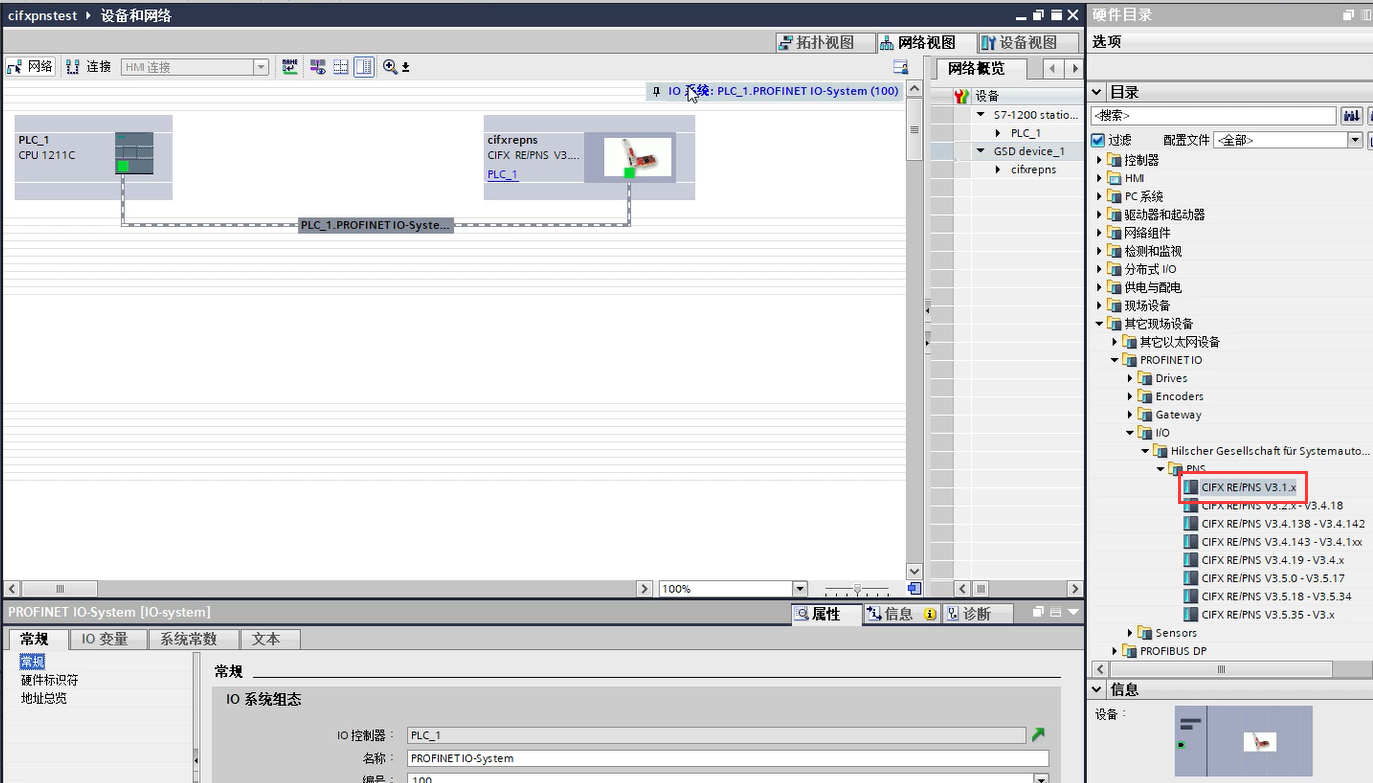
Task: Expand the 控制器 (Controllers) catalog folder
Action: pyautogui.click(x=1100, y=160)
